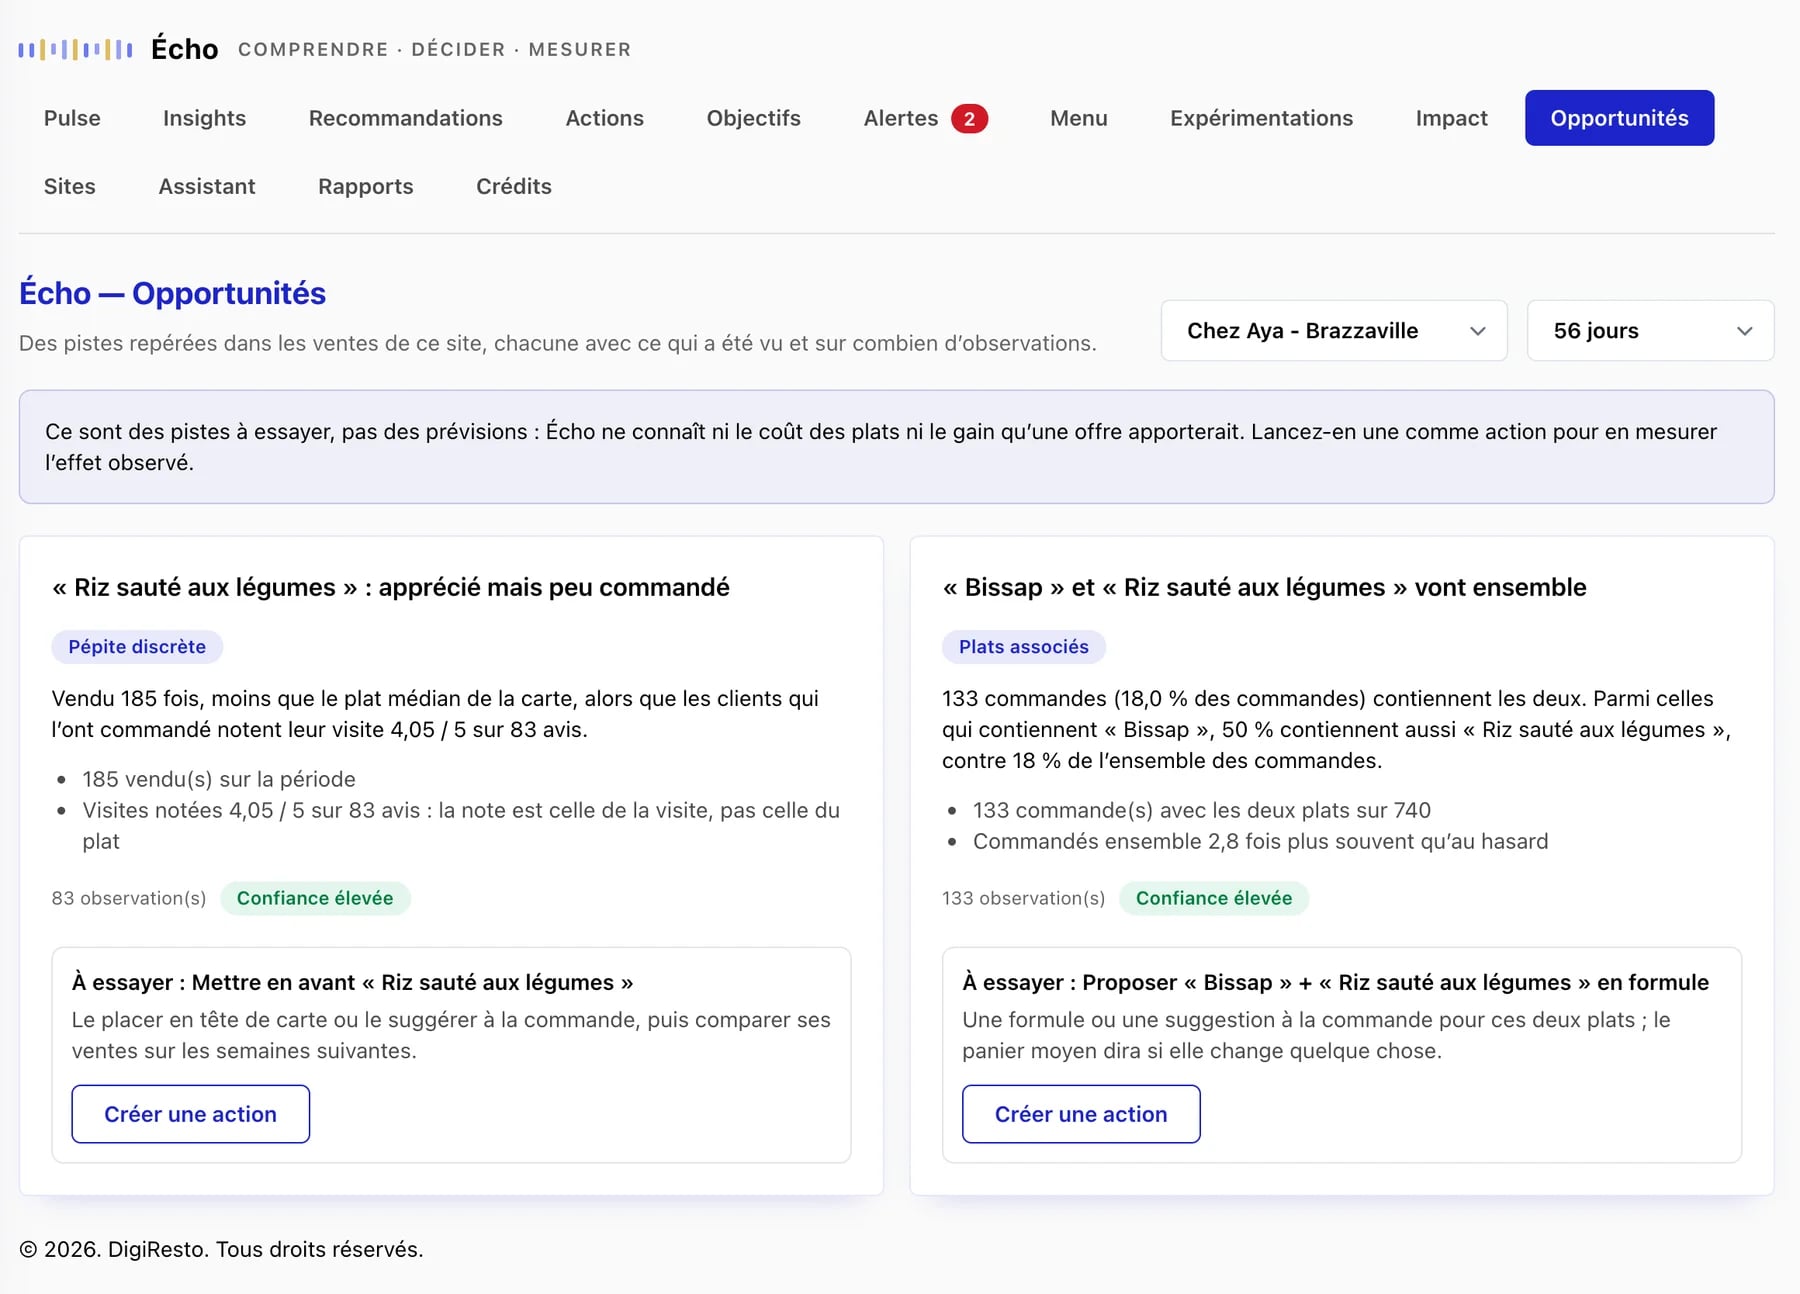This screenshot has width=1800, height=1294.
Task: Click the COMPRENDRE · DÉCIDER · MESURER tagline
Action: [x=434, y=49]
